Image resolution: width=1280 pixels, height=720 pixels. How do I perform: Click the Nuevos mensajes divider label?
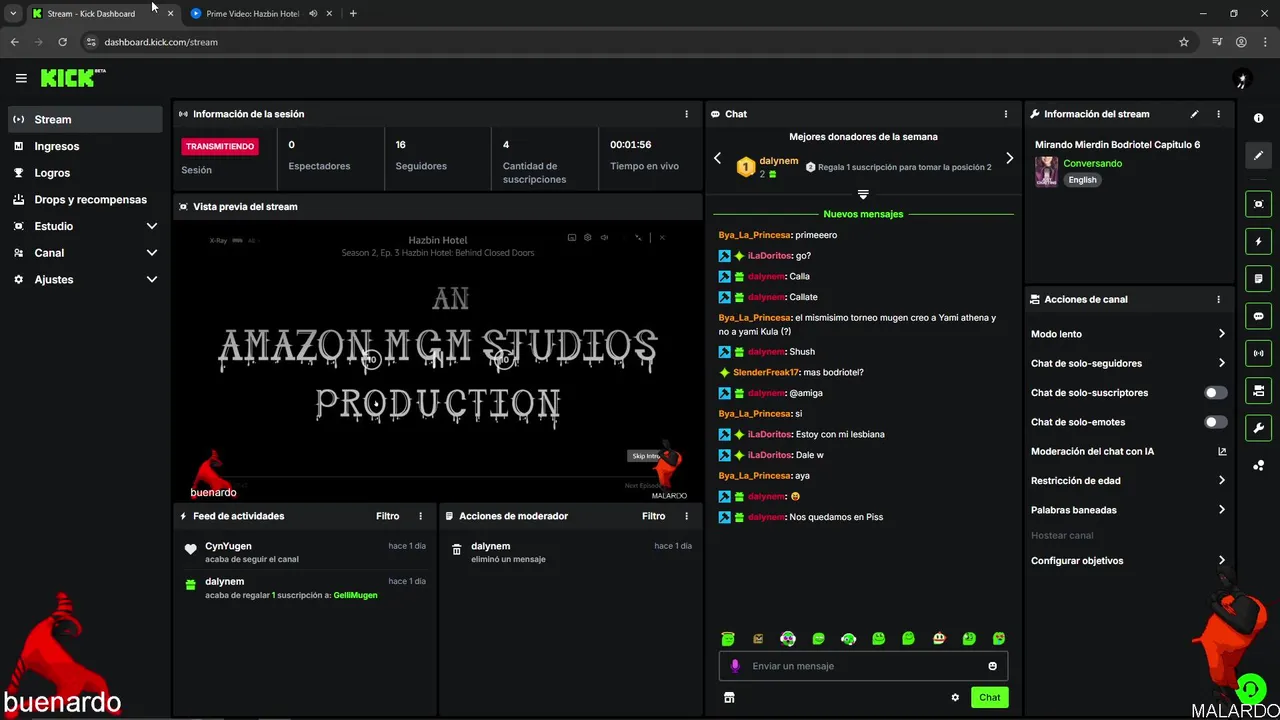(863, 214)
